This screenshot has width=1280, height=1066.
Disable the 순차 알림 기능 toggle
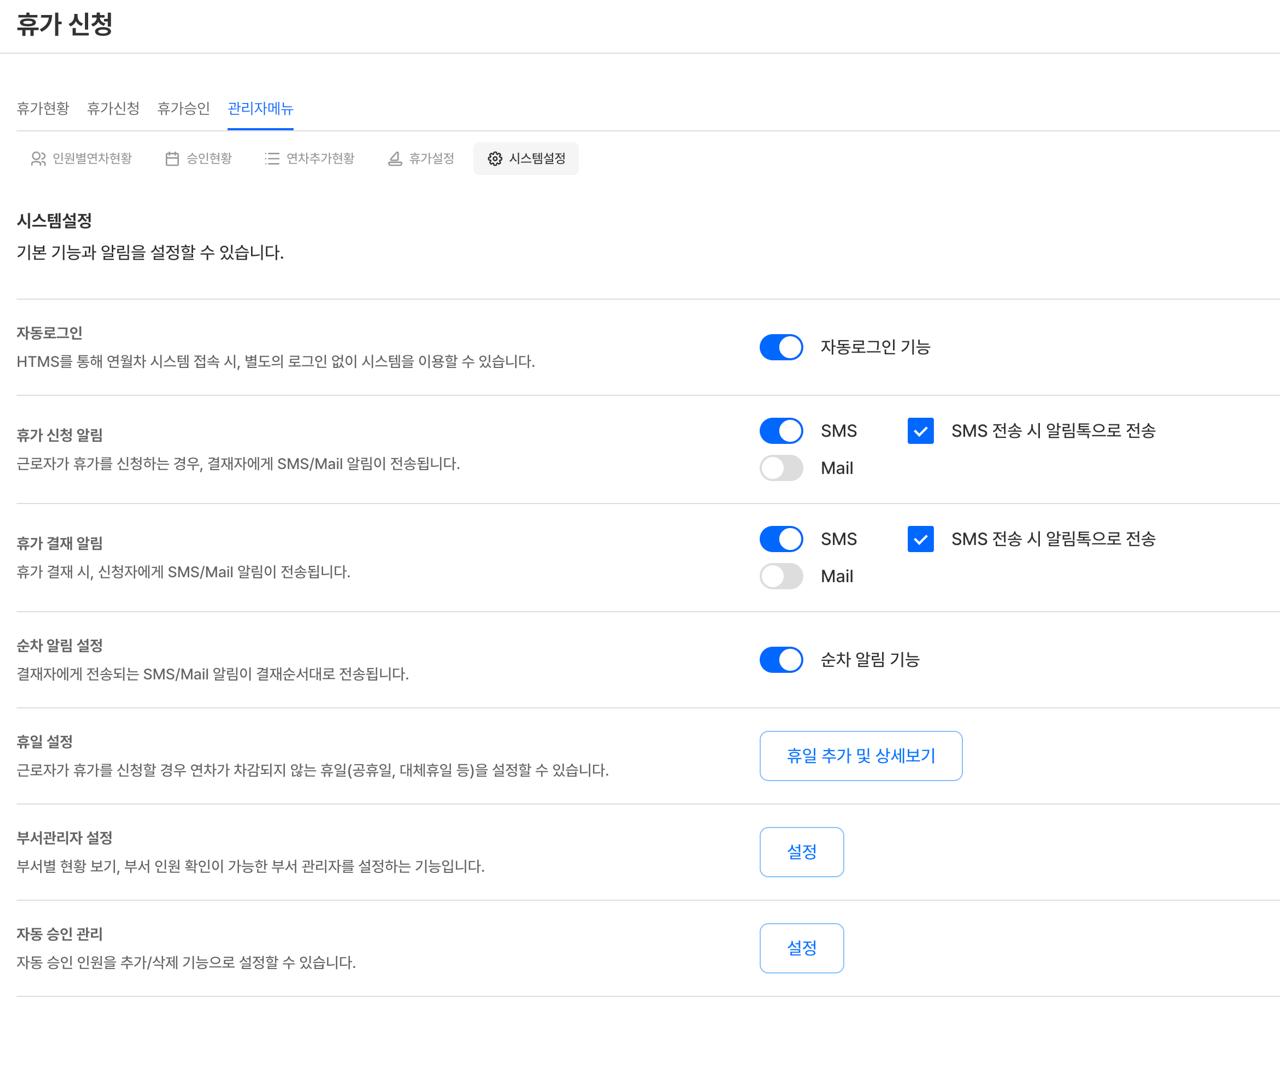[781, 660]
